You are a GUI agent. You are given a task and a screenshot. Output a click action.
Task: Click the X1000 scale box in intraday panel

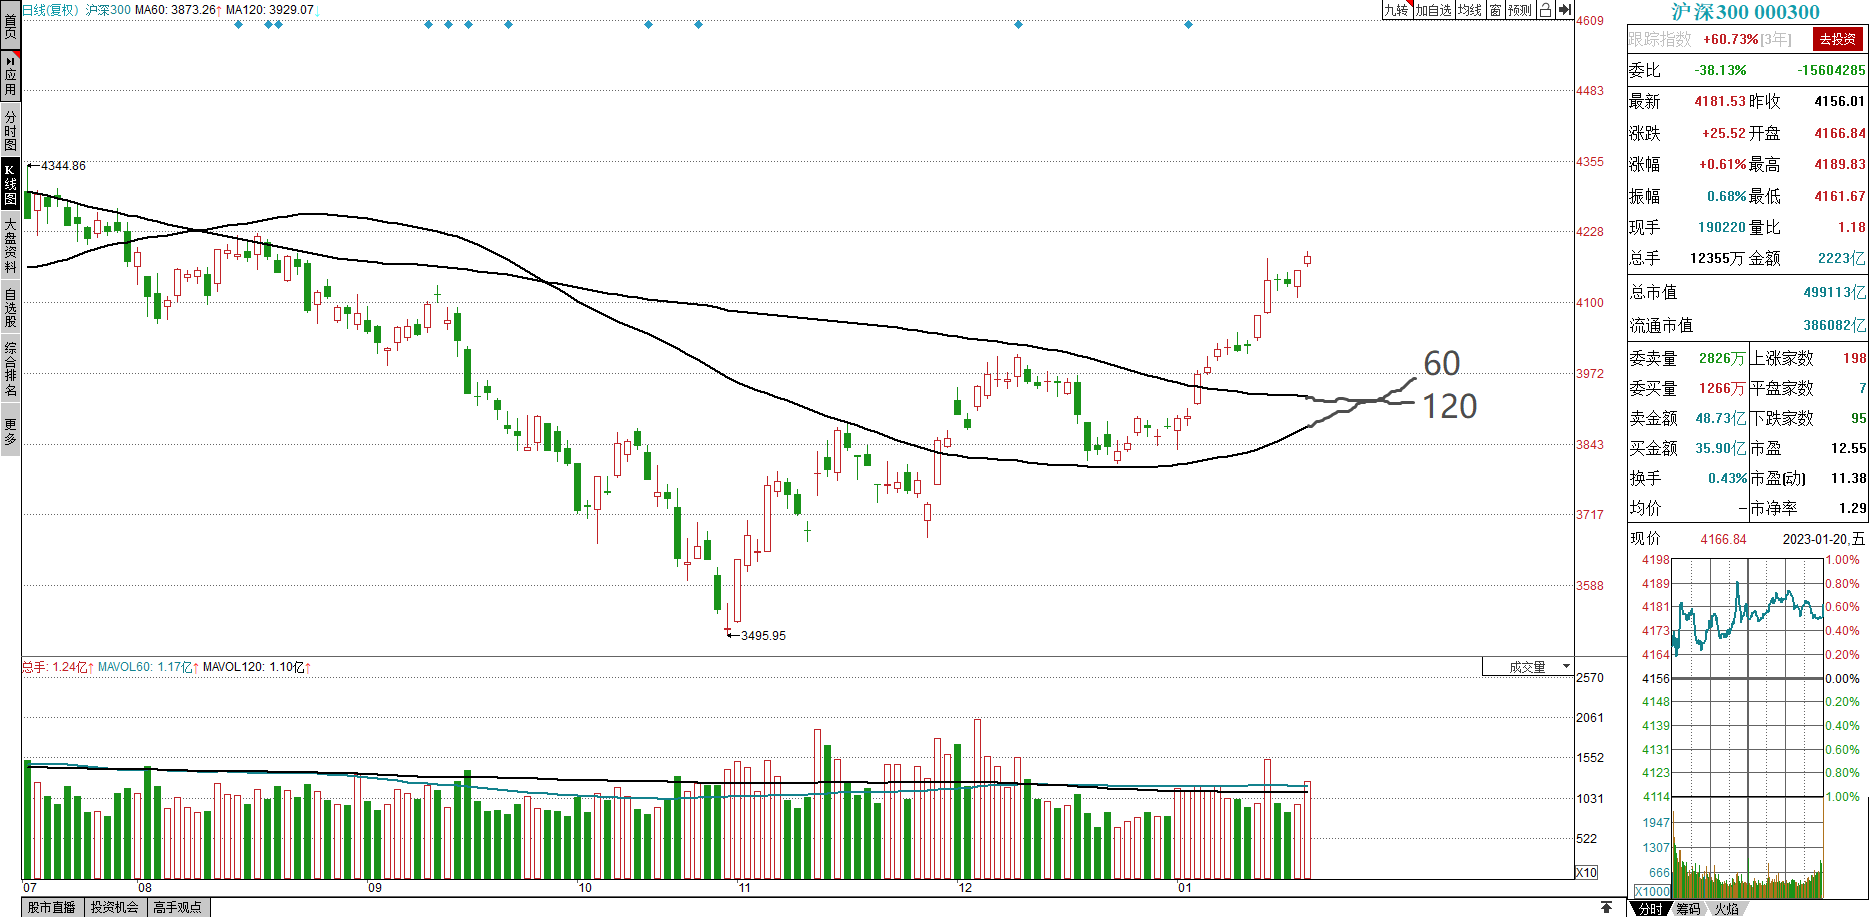point(1651,891)
